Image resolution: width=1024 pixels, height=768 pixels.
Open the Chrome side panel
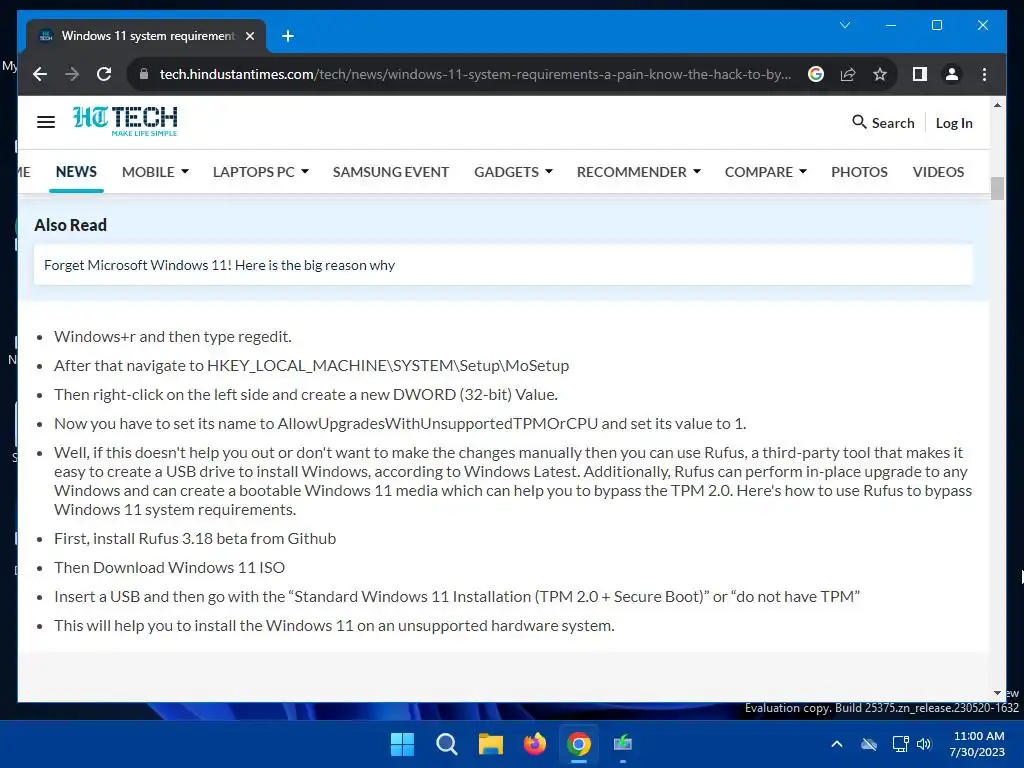click(x=920, y=74)
